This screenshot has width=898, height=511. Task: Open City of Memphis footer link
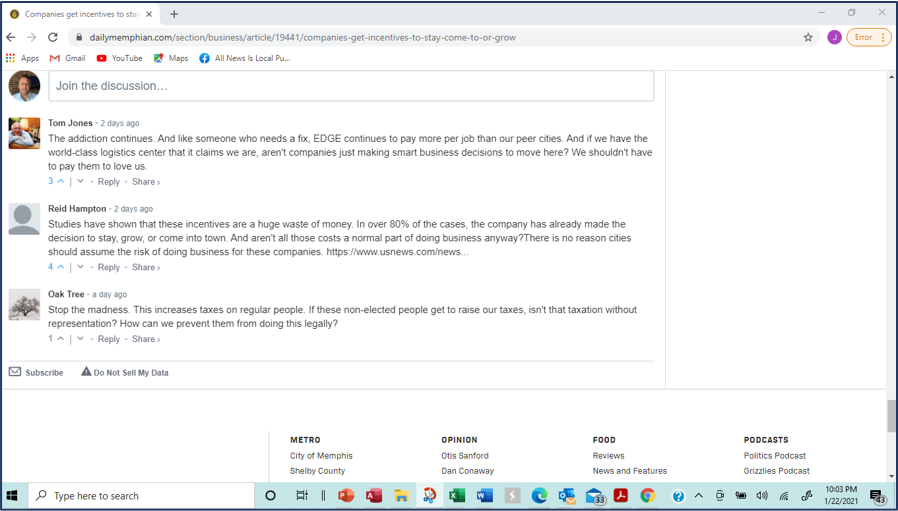(x=321, y=455)
